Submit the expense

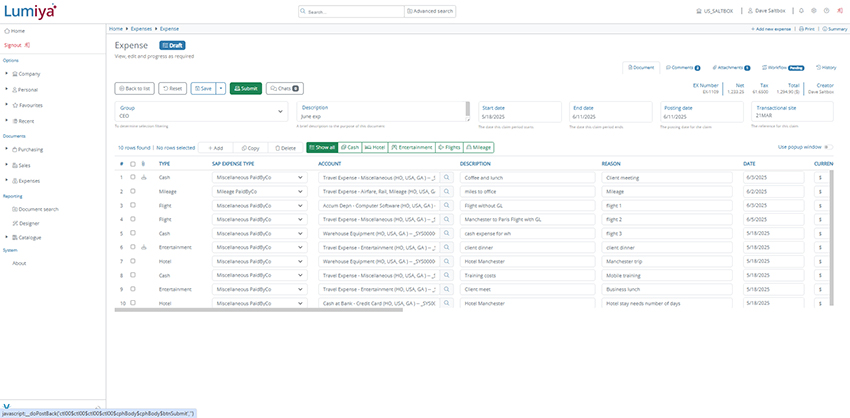246,88
